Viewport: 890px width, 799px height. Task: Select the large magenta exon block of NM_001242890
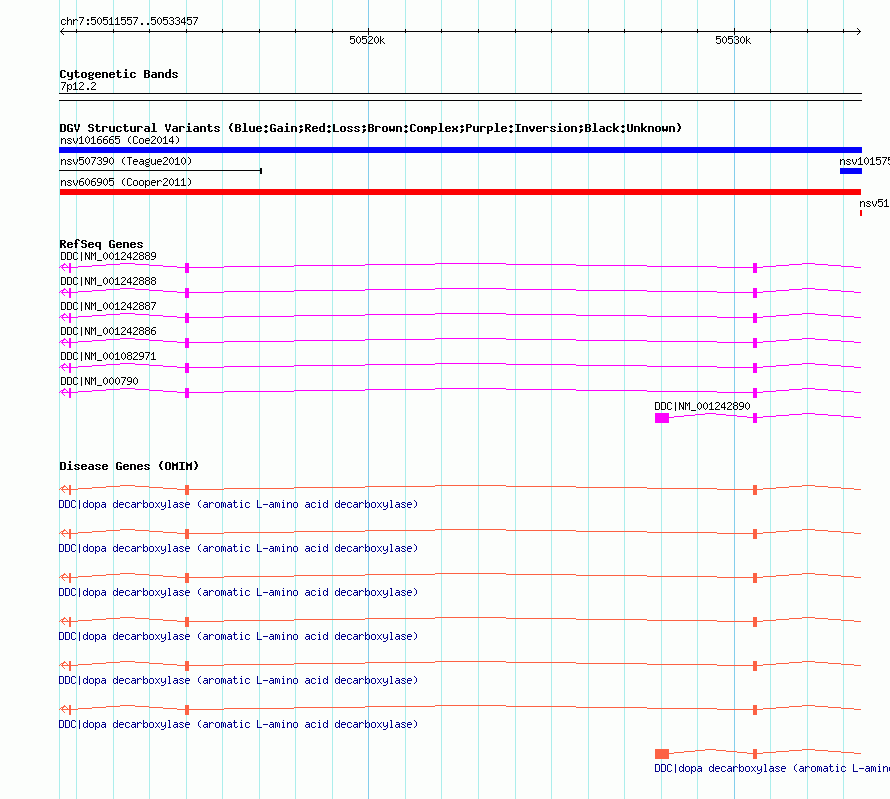click(x=662, y=418)
